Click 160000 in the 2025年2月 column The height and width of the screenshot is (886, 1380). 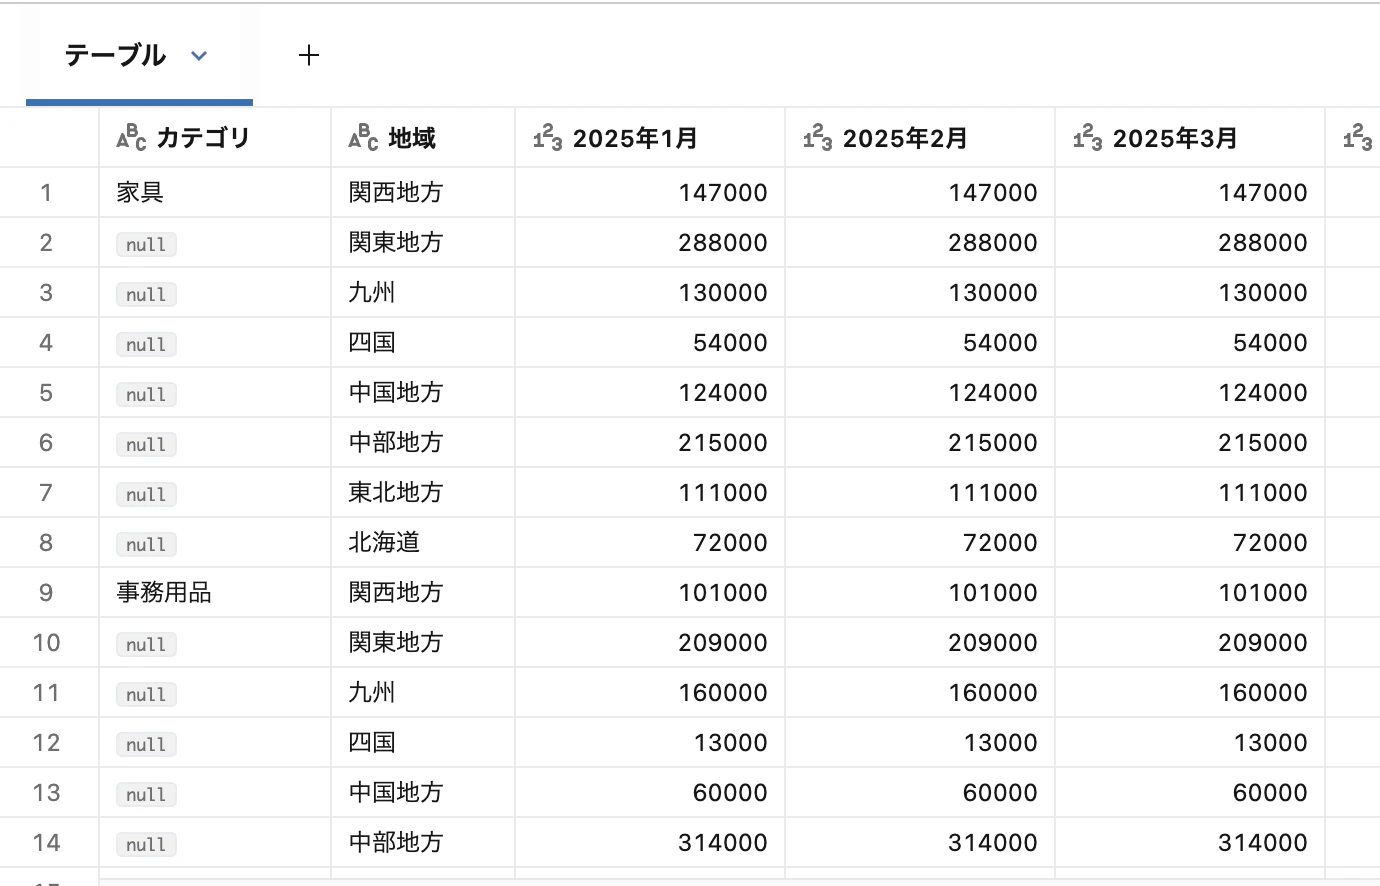(x=920, y=692)
